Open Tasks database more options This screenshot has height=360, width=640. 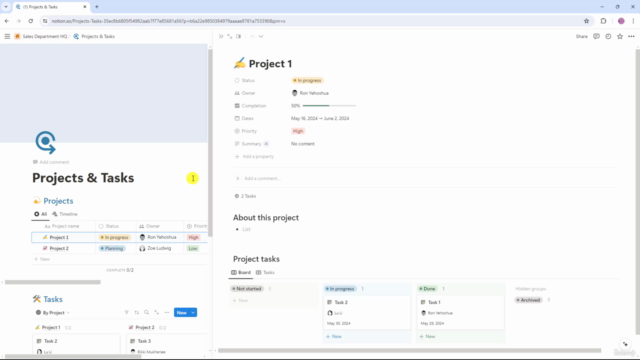click(167, 313)
